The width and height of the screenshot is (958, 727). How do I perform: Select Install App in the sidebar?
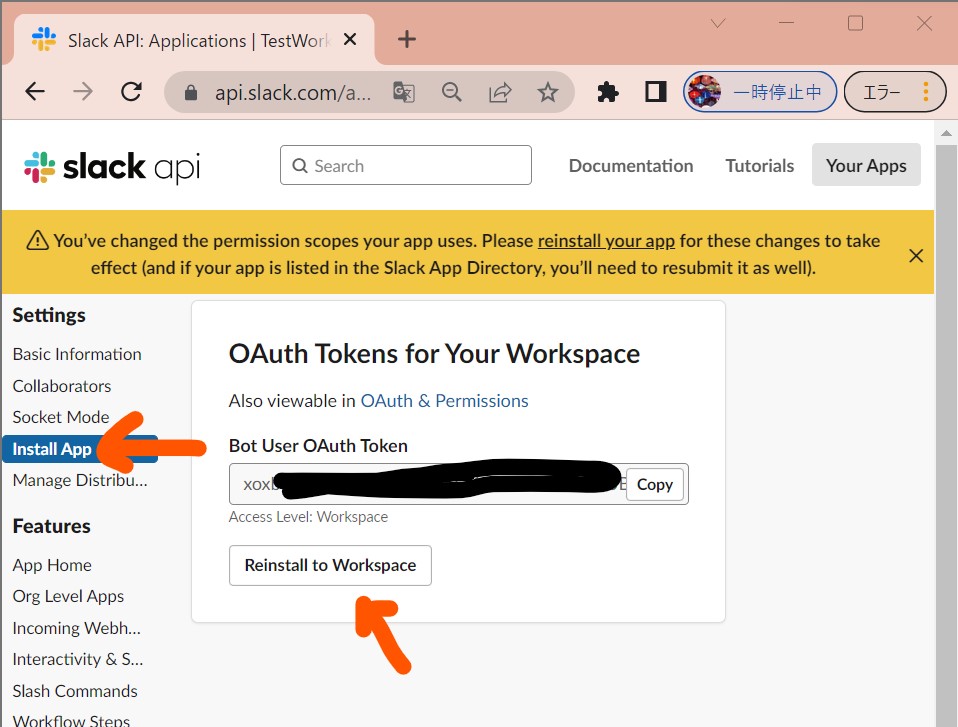(80, 449)
